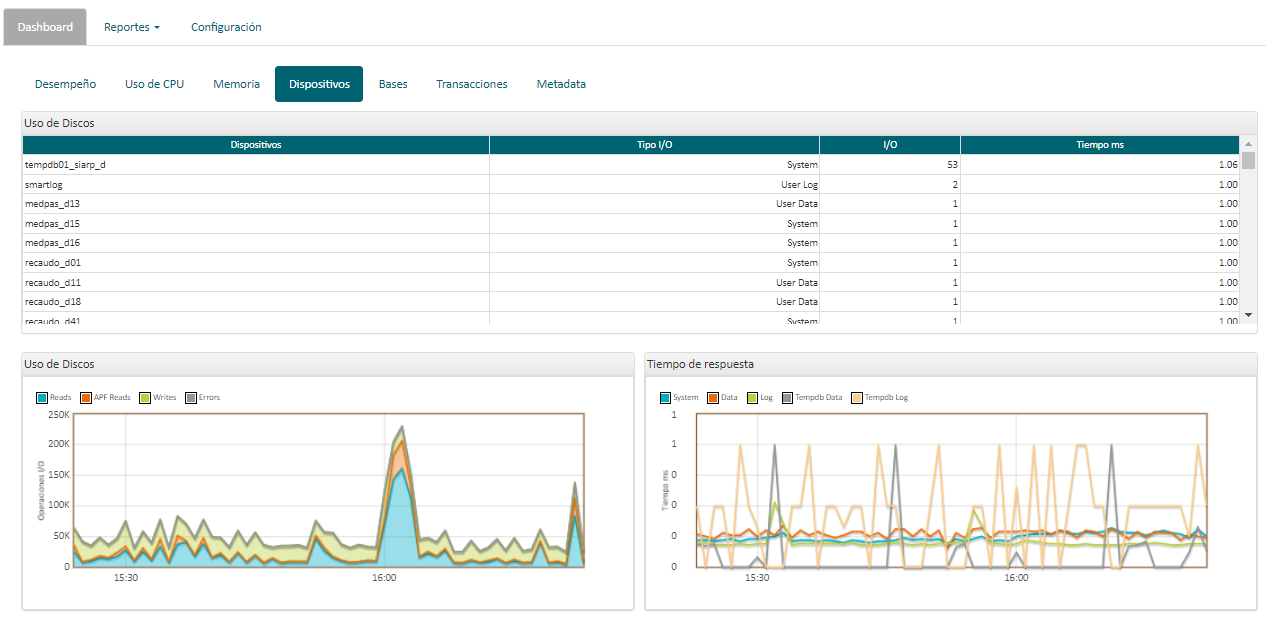Toggle the Reads legend swatch
This screenshot has width=1266, height=619.
pyautogui.click(x=42, y=398)
